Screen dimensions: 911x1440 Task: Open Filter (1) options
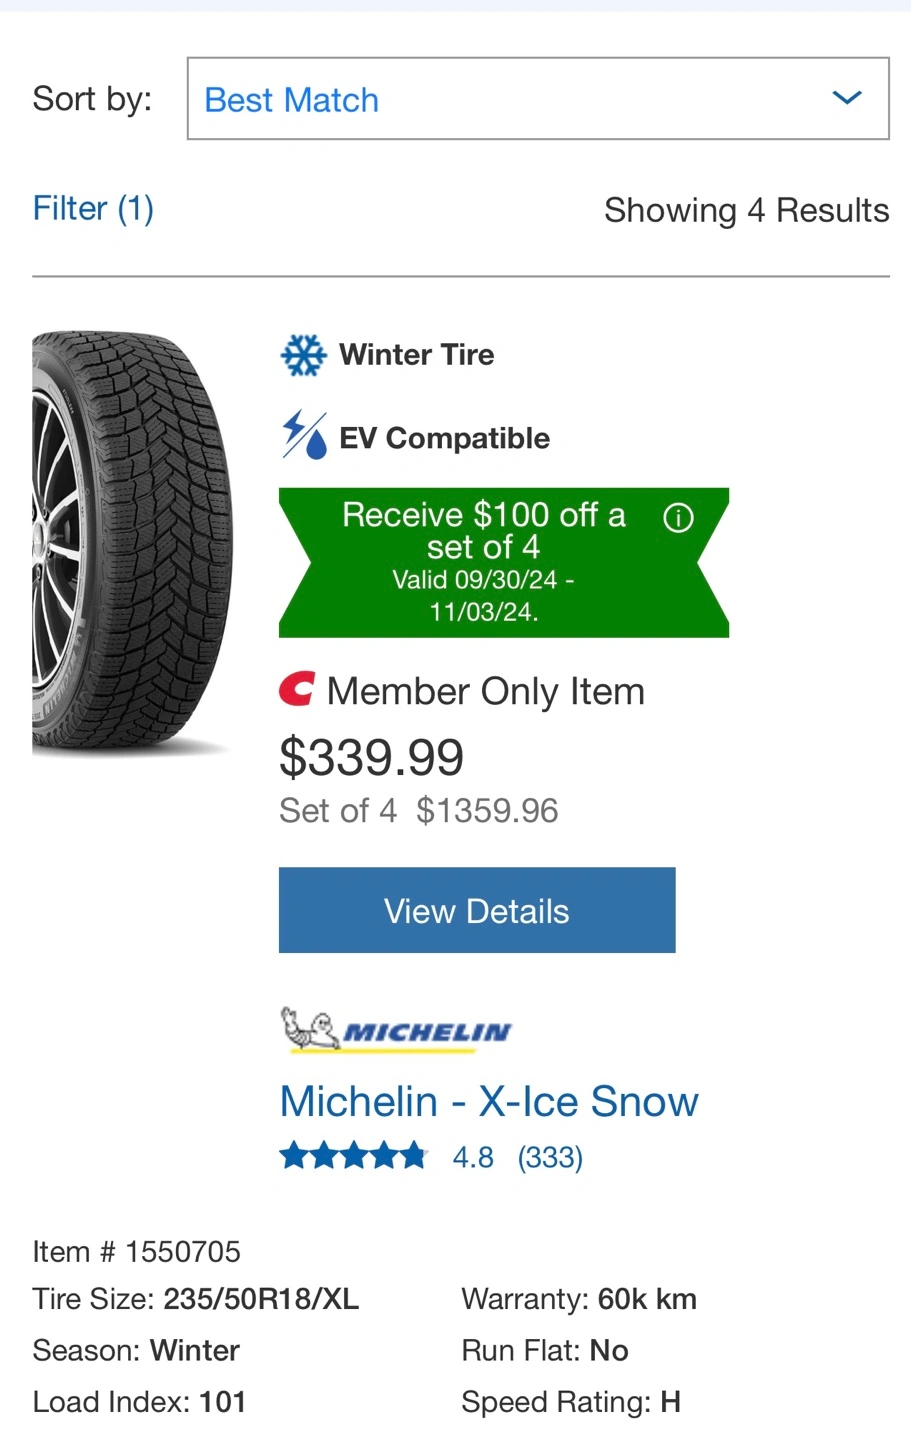[x=93, y=208]
